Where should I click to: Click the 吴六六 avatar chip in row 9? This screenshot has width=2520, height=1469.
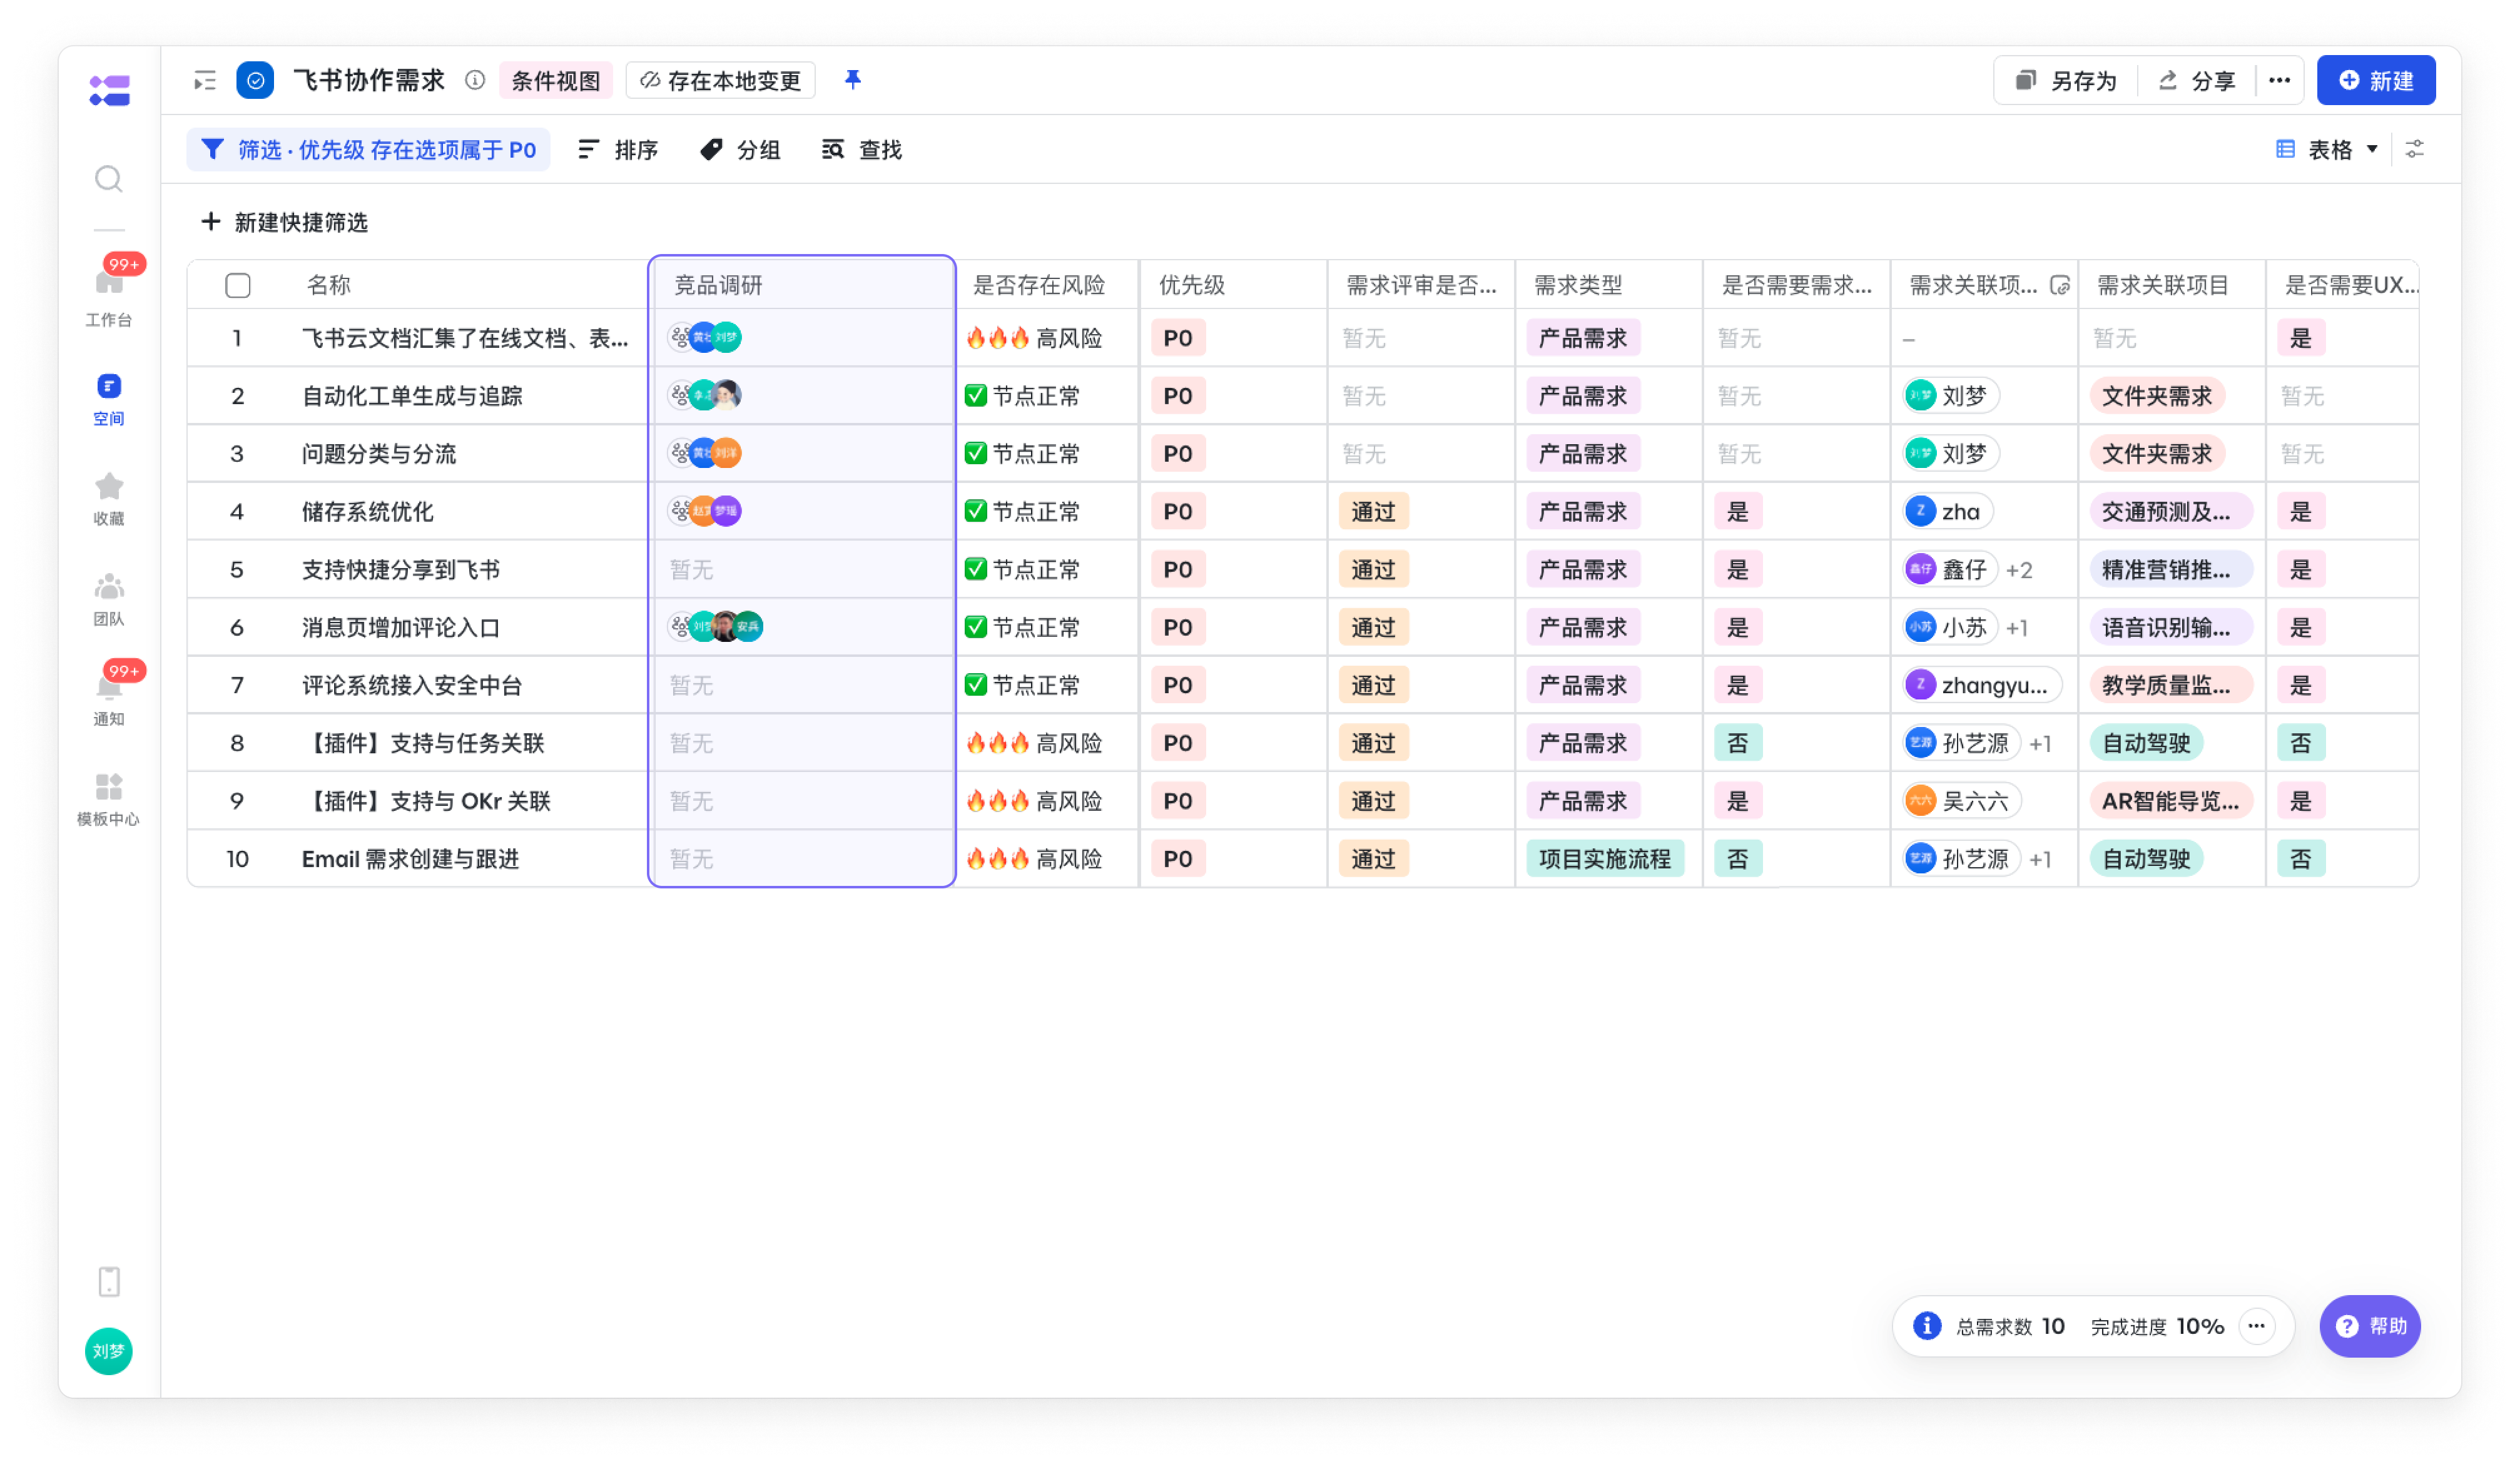click(x=1961, y=801)
